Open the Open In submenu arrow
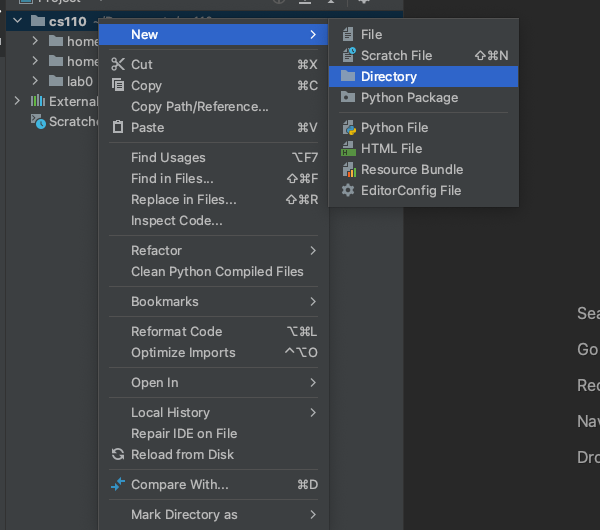Screen dimensions: 600x530 (x=313, y=382)
